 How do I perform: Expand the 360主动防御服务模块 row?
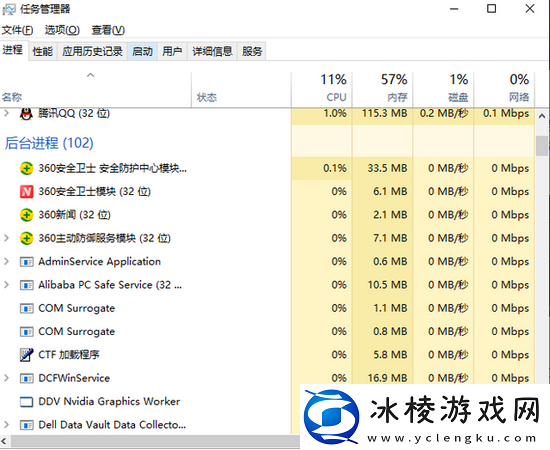click(6, 238)
